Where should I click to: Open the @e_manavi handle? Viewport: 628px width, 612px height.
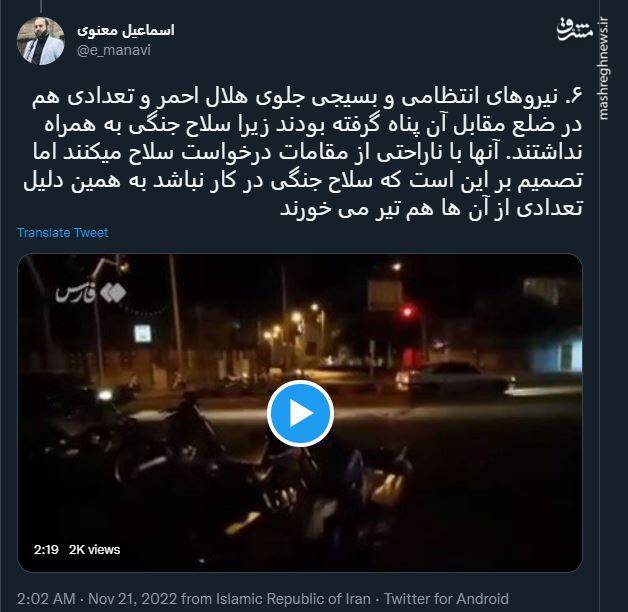pos(114,50)
